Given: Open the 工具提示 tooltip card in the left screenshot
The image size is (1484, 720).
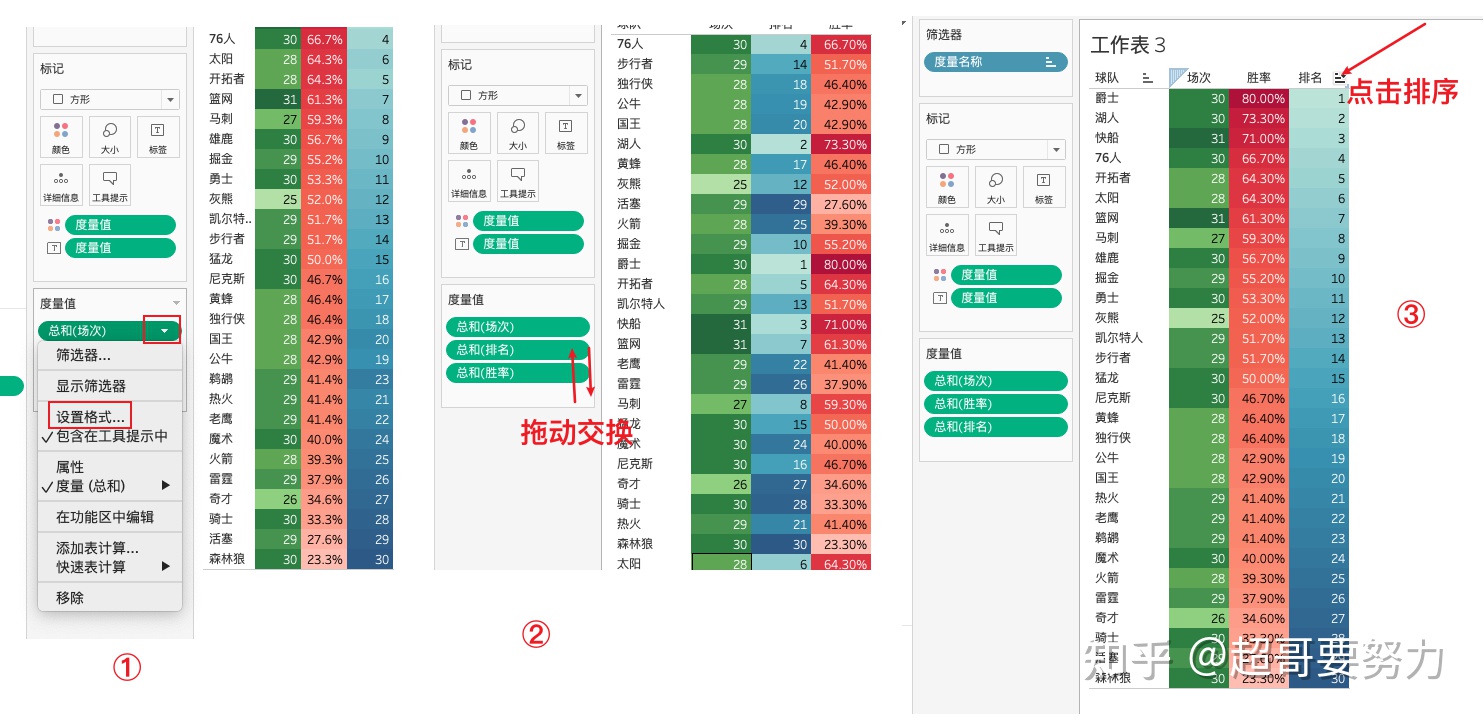Looking at the screenshot, I should coord(110,186).
